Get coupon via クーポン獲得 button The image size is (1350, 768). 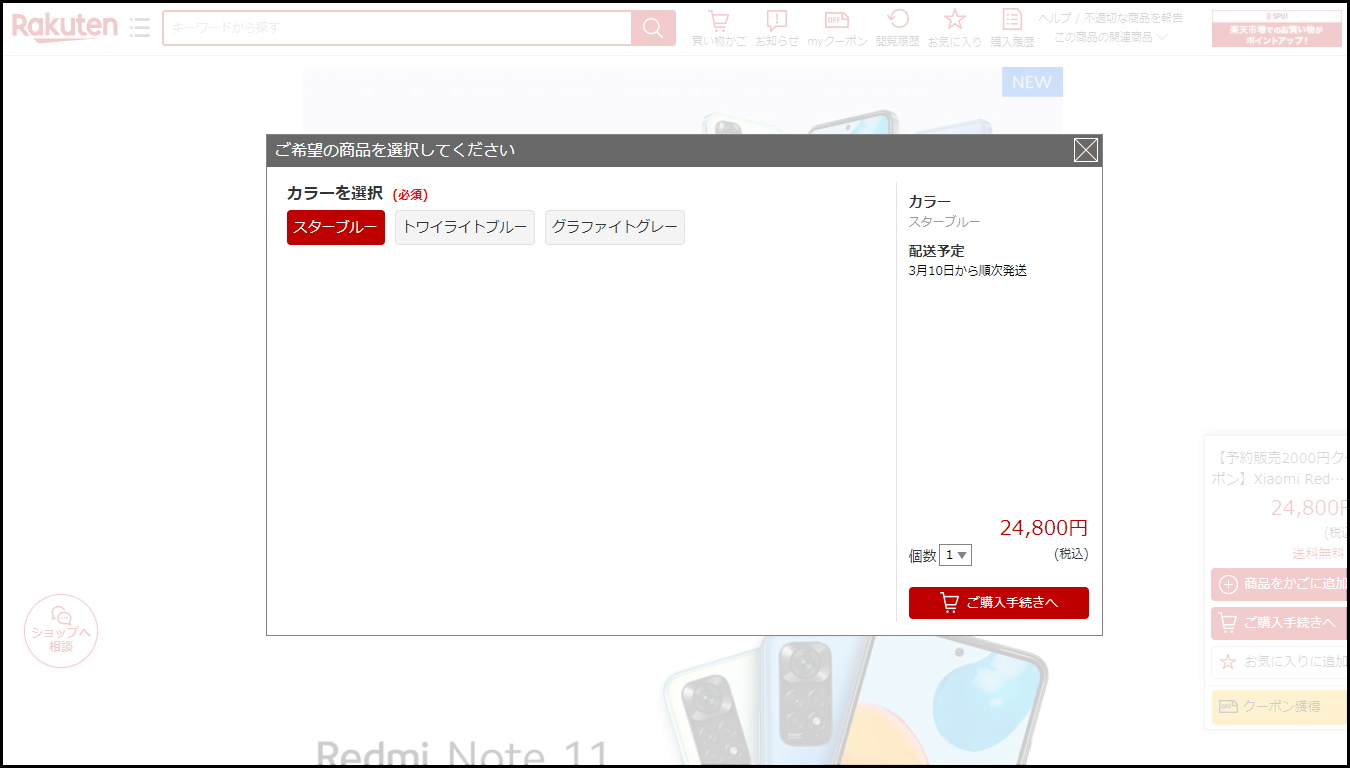(x=1280, y=707)
